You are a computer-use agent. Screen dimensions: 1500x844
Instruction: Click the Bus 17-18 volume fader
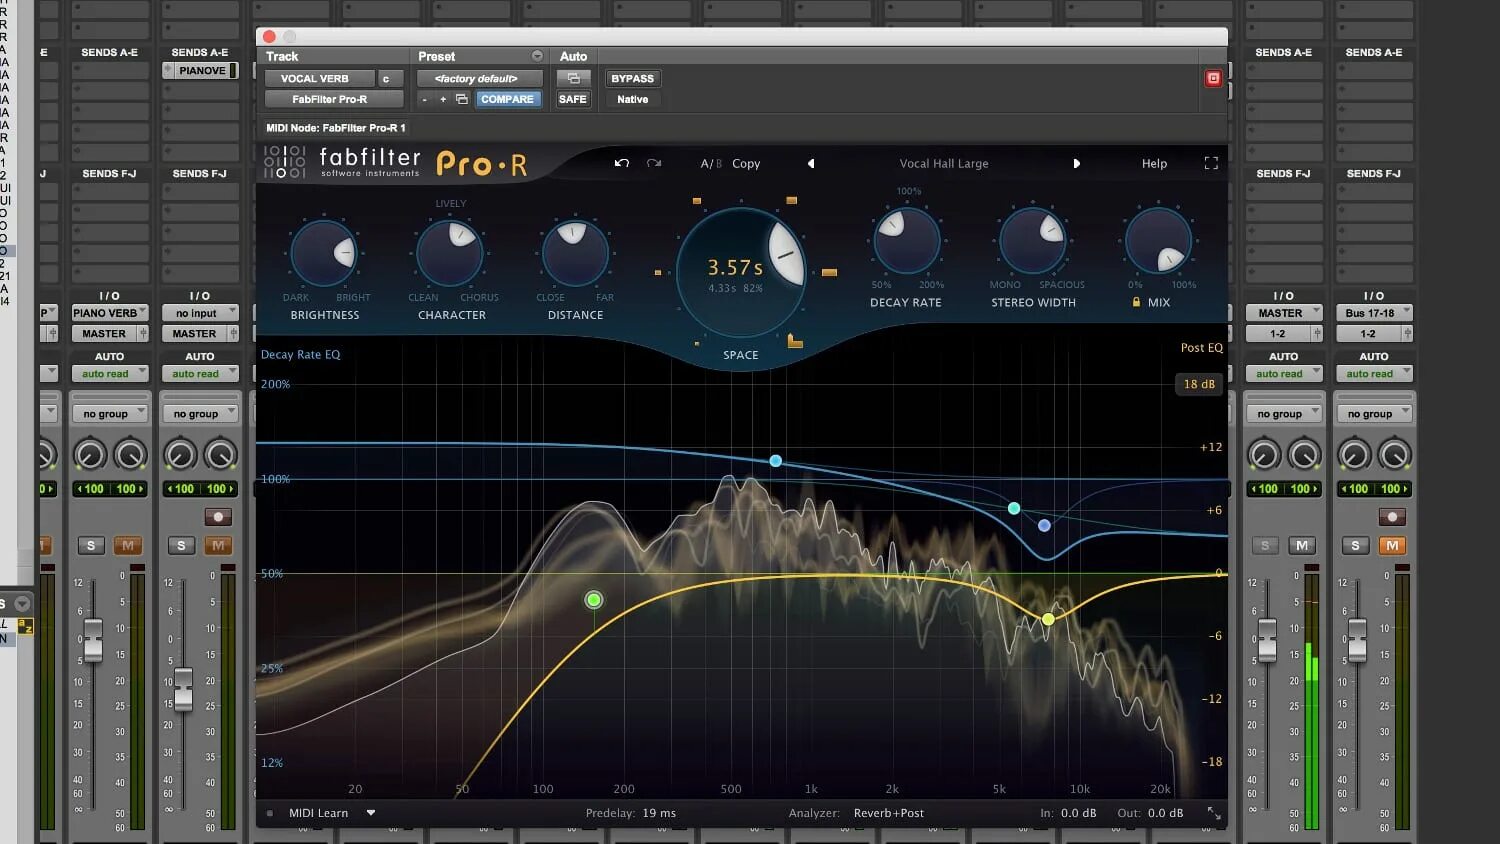[x=1357, y=640]
